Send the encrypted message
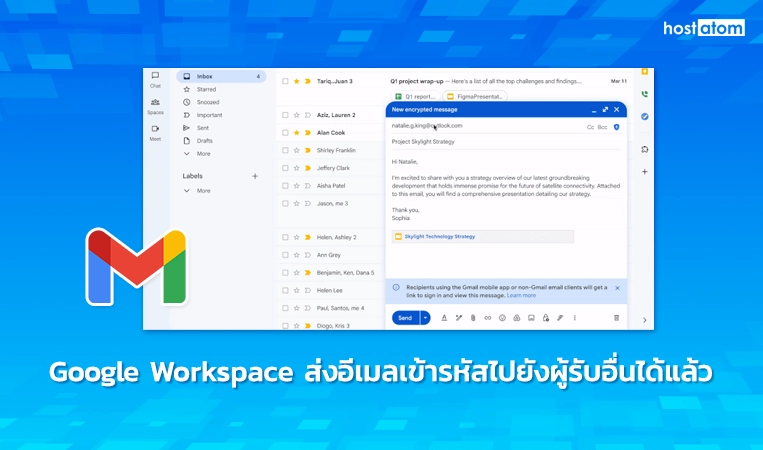 (405, 318)
